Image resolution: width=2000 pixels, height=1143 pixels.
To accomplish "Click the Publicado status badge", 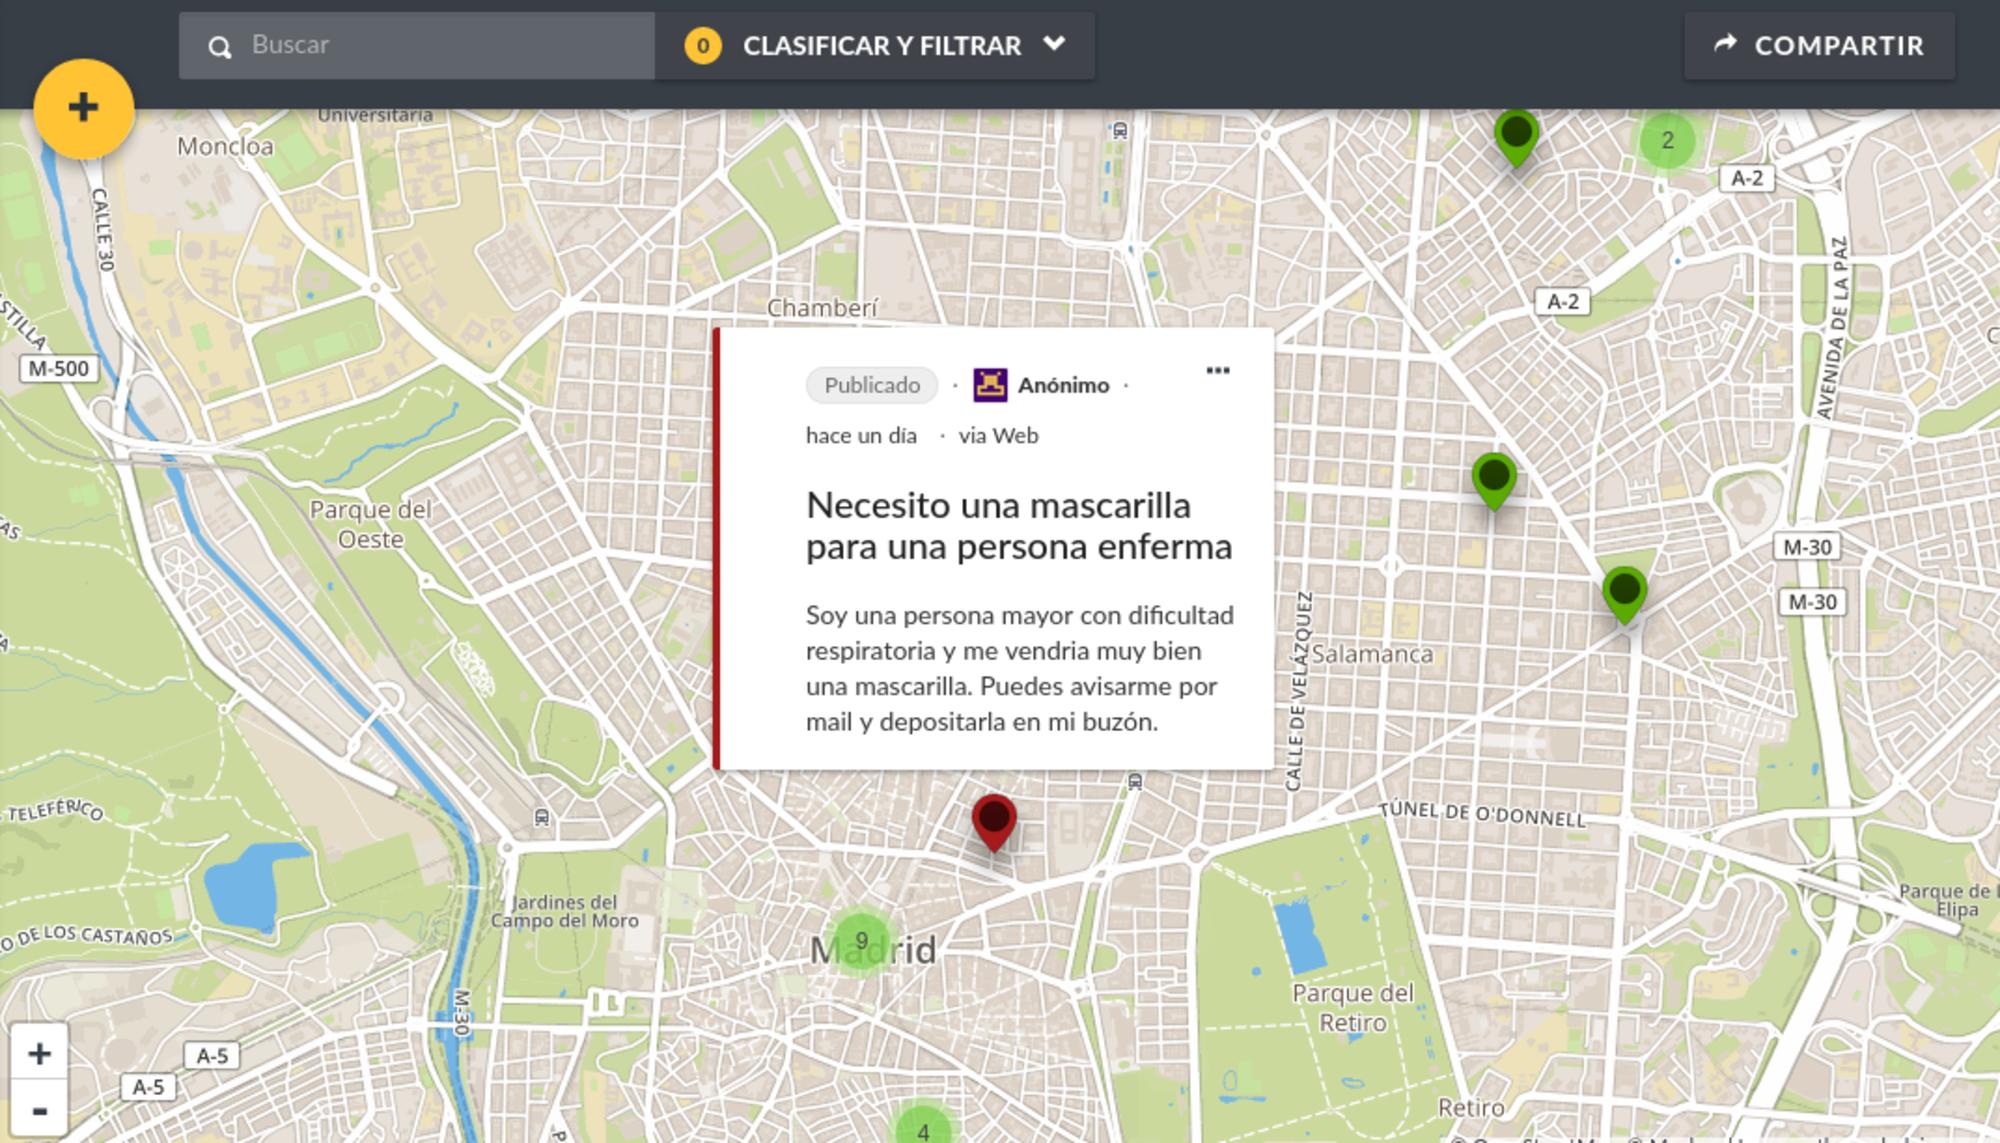I will point(870,384).
